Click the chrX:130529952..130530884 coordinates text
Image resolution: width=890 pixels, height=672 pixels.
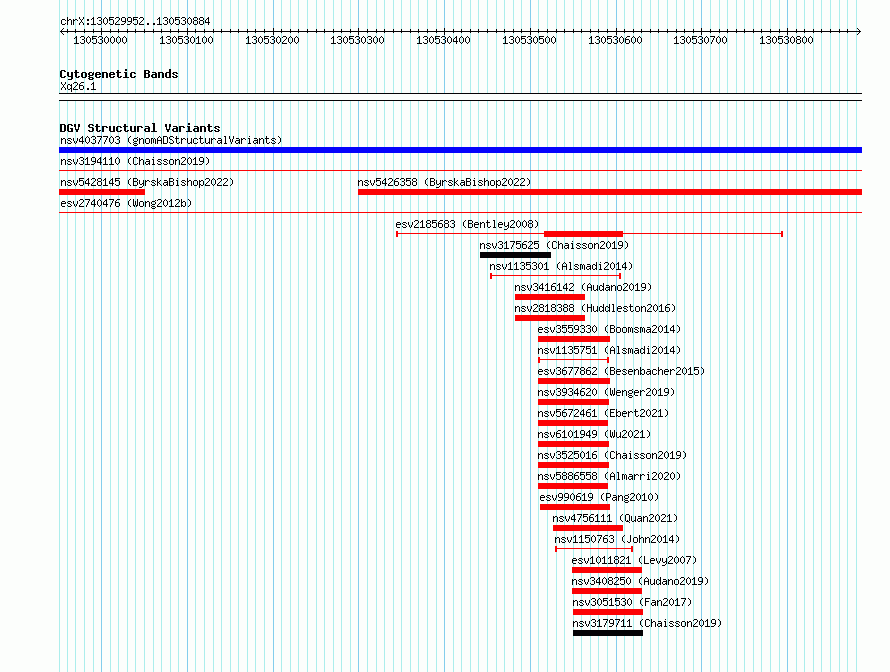coord(135,21)
